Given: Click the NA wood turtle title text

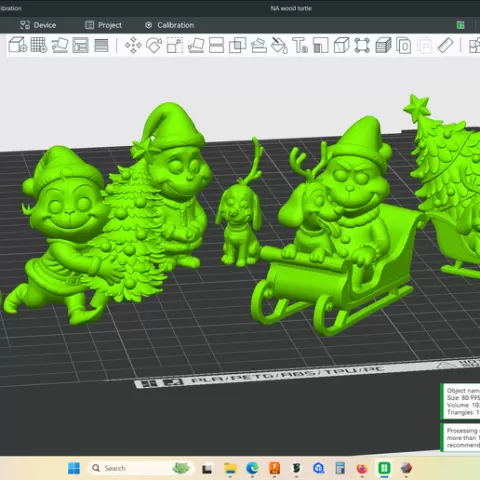Looking at the screenshot, I should tap(291, 8).
